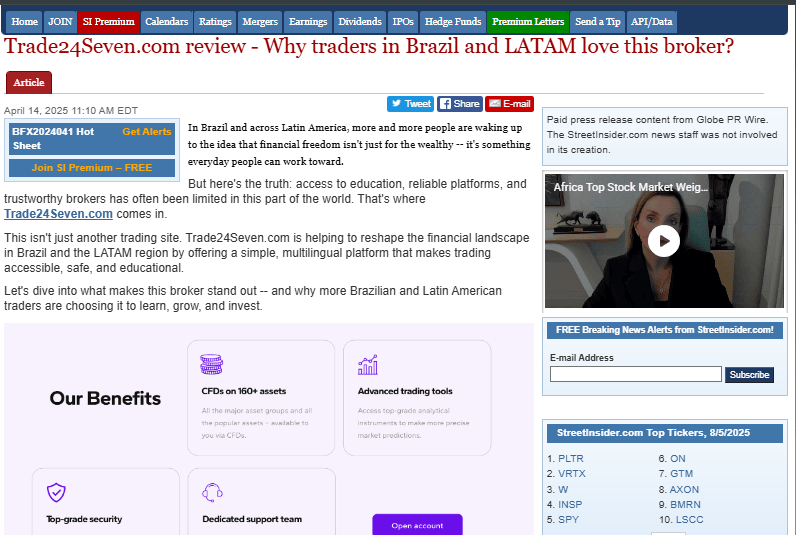Open the Mergers menu
Viewport: 796px width, 535px height.
click(x=260, y=22)
